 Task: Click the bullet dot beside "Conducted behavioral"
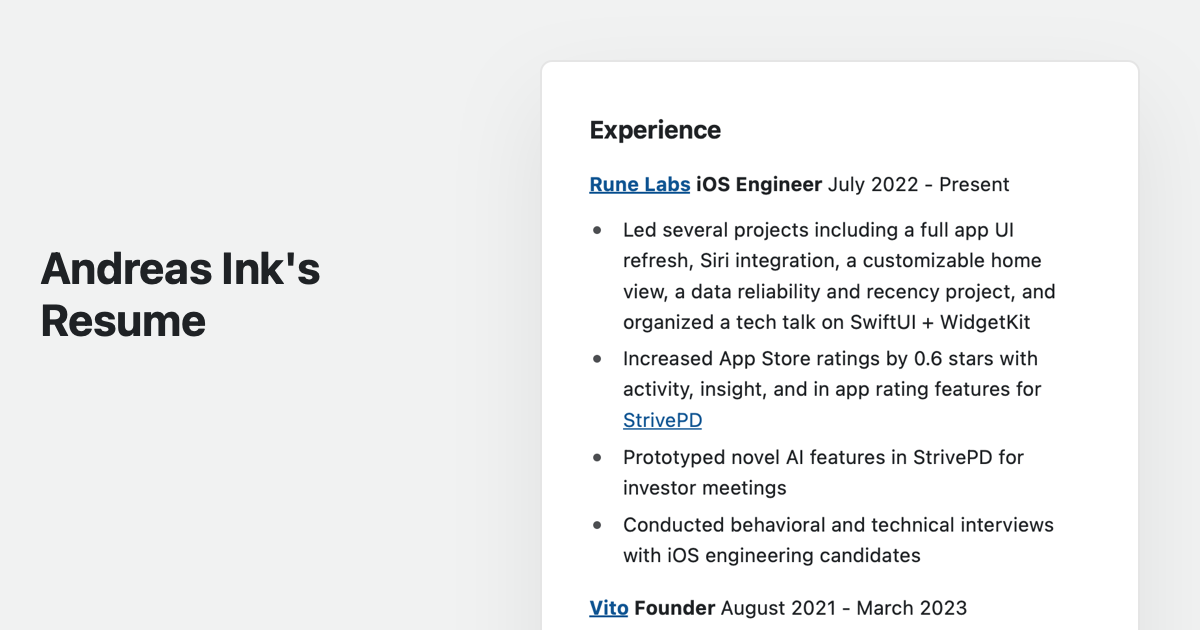598,525
